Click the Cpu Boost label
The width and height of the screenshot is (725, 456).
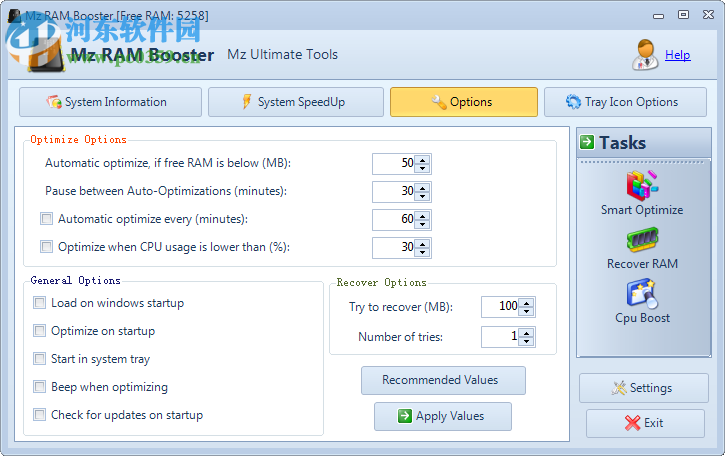coord(642,318)
